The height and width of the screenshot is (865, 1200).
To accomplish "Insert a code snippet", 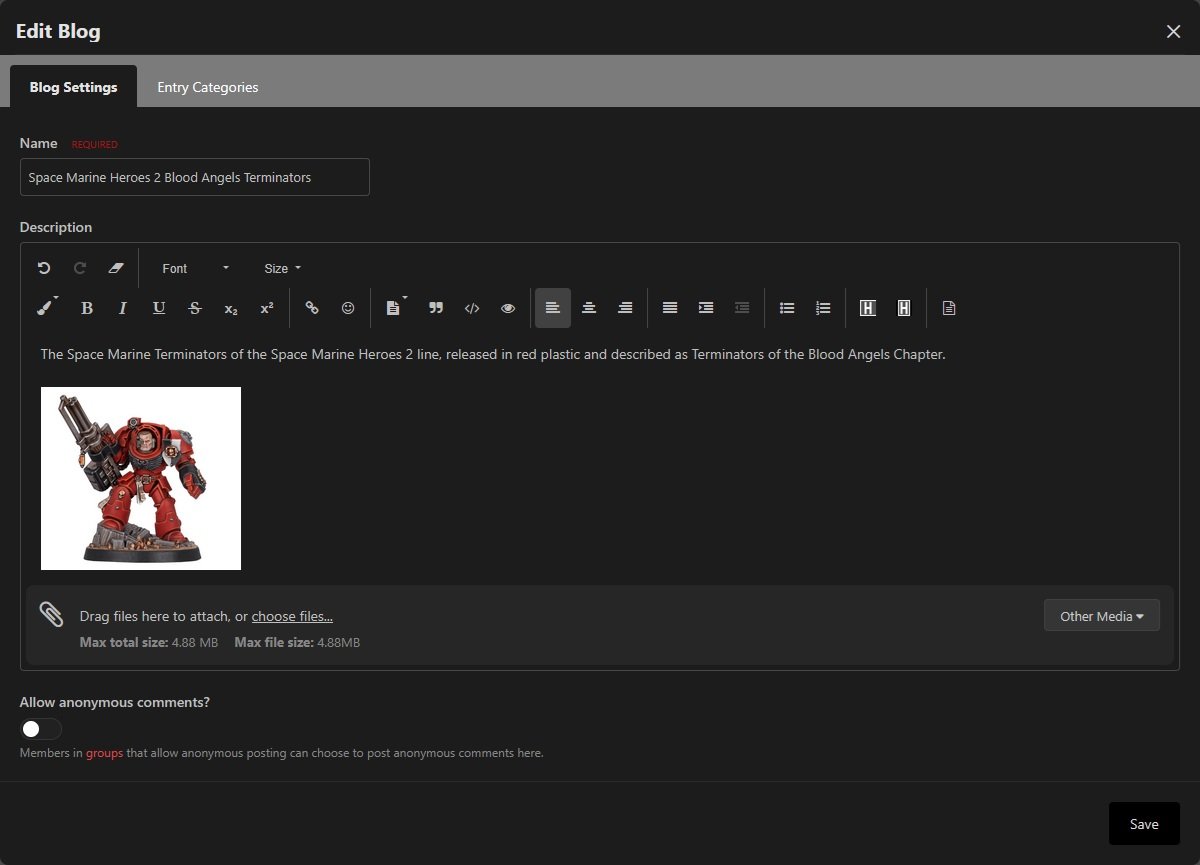I will click(x=472, y=308).
